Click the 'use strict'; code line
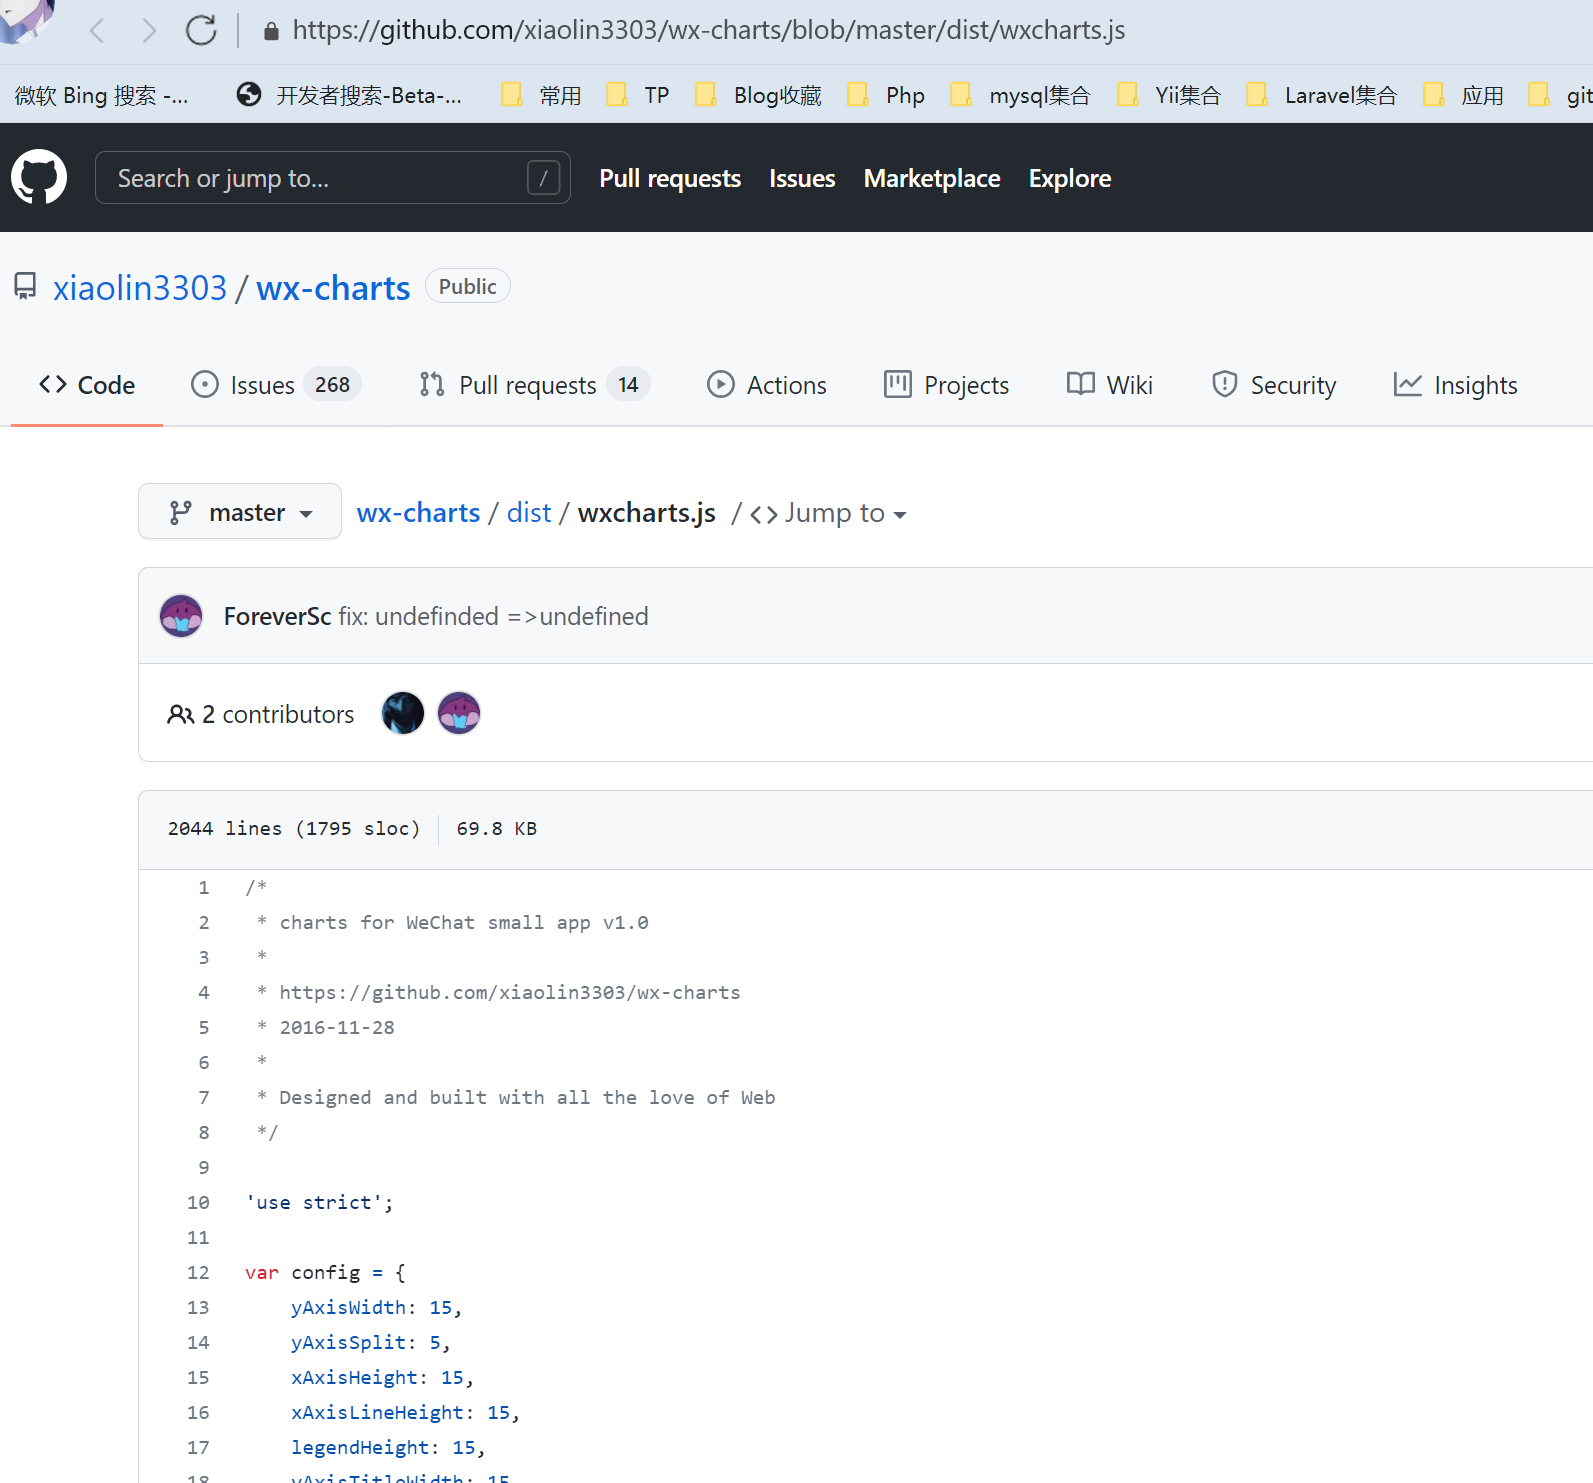 click(320, 1203)
